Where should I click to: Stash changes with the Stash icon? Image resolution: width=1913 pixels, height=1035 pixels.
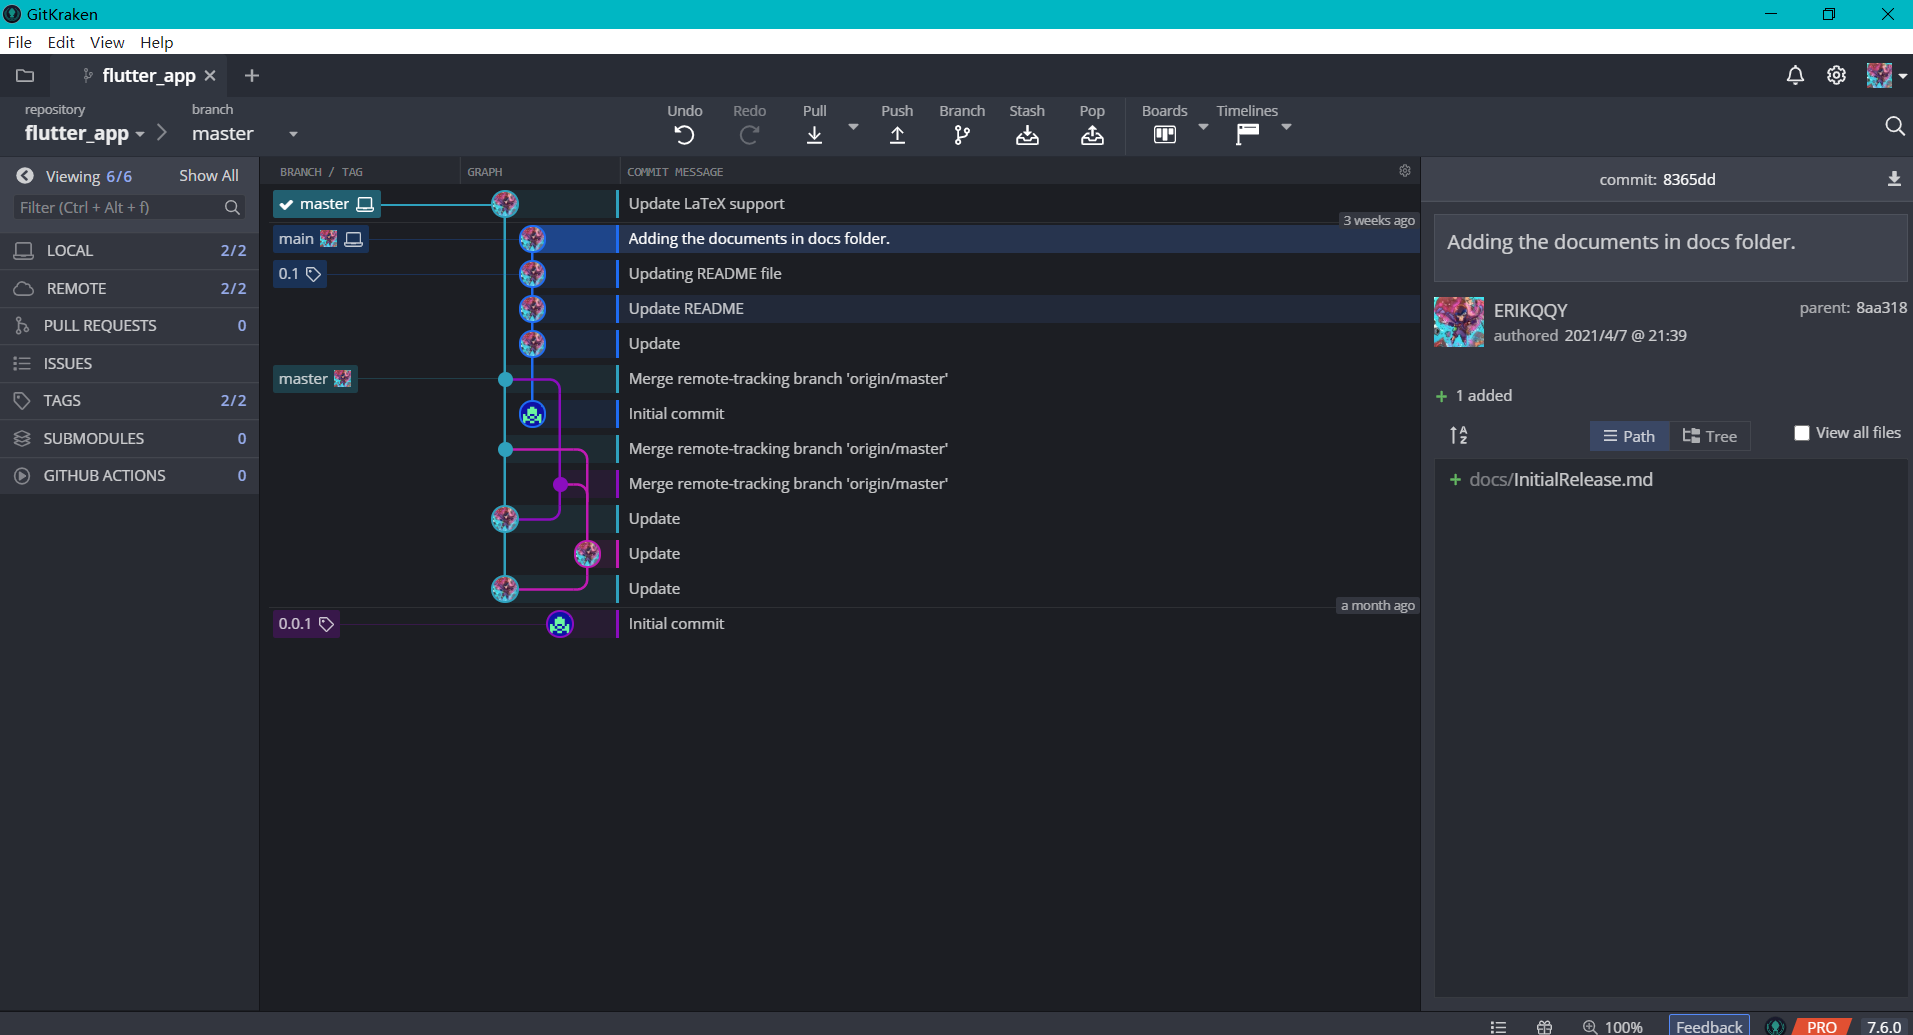pos(1027,135)
